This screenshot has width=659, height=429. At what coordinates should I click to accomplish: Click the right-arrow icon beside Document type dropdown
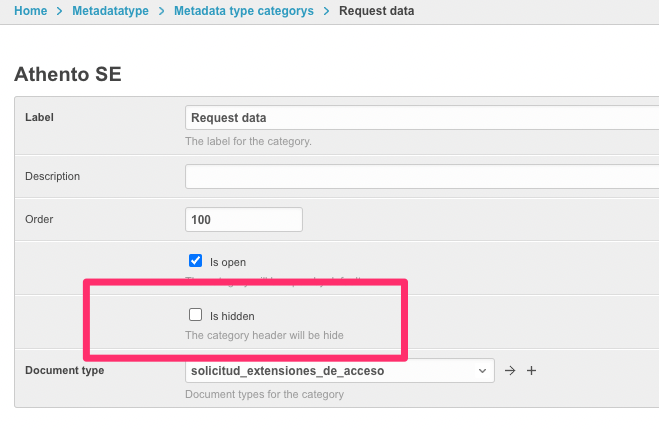pyautogui.click(x=510, y=371)
